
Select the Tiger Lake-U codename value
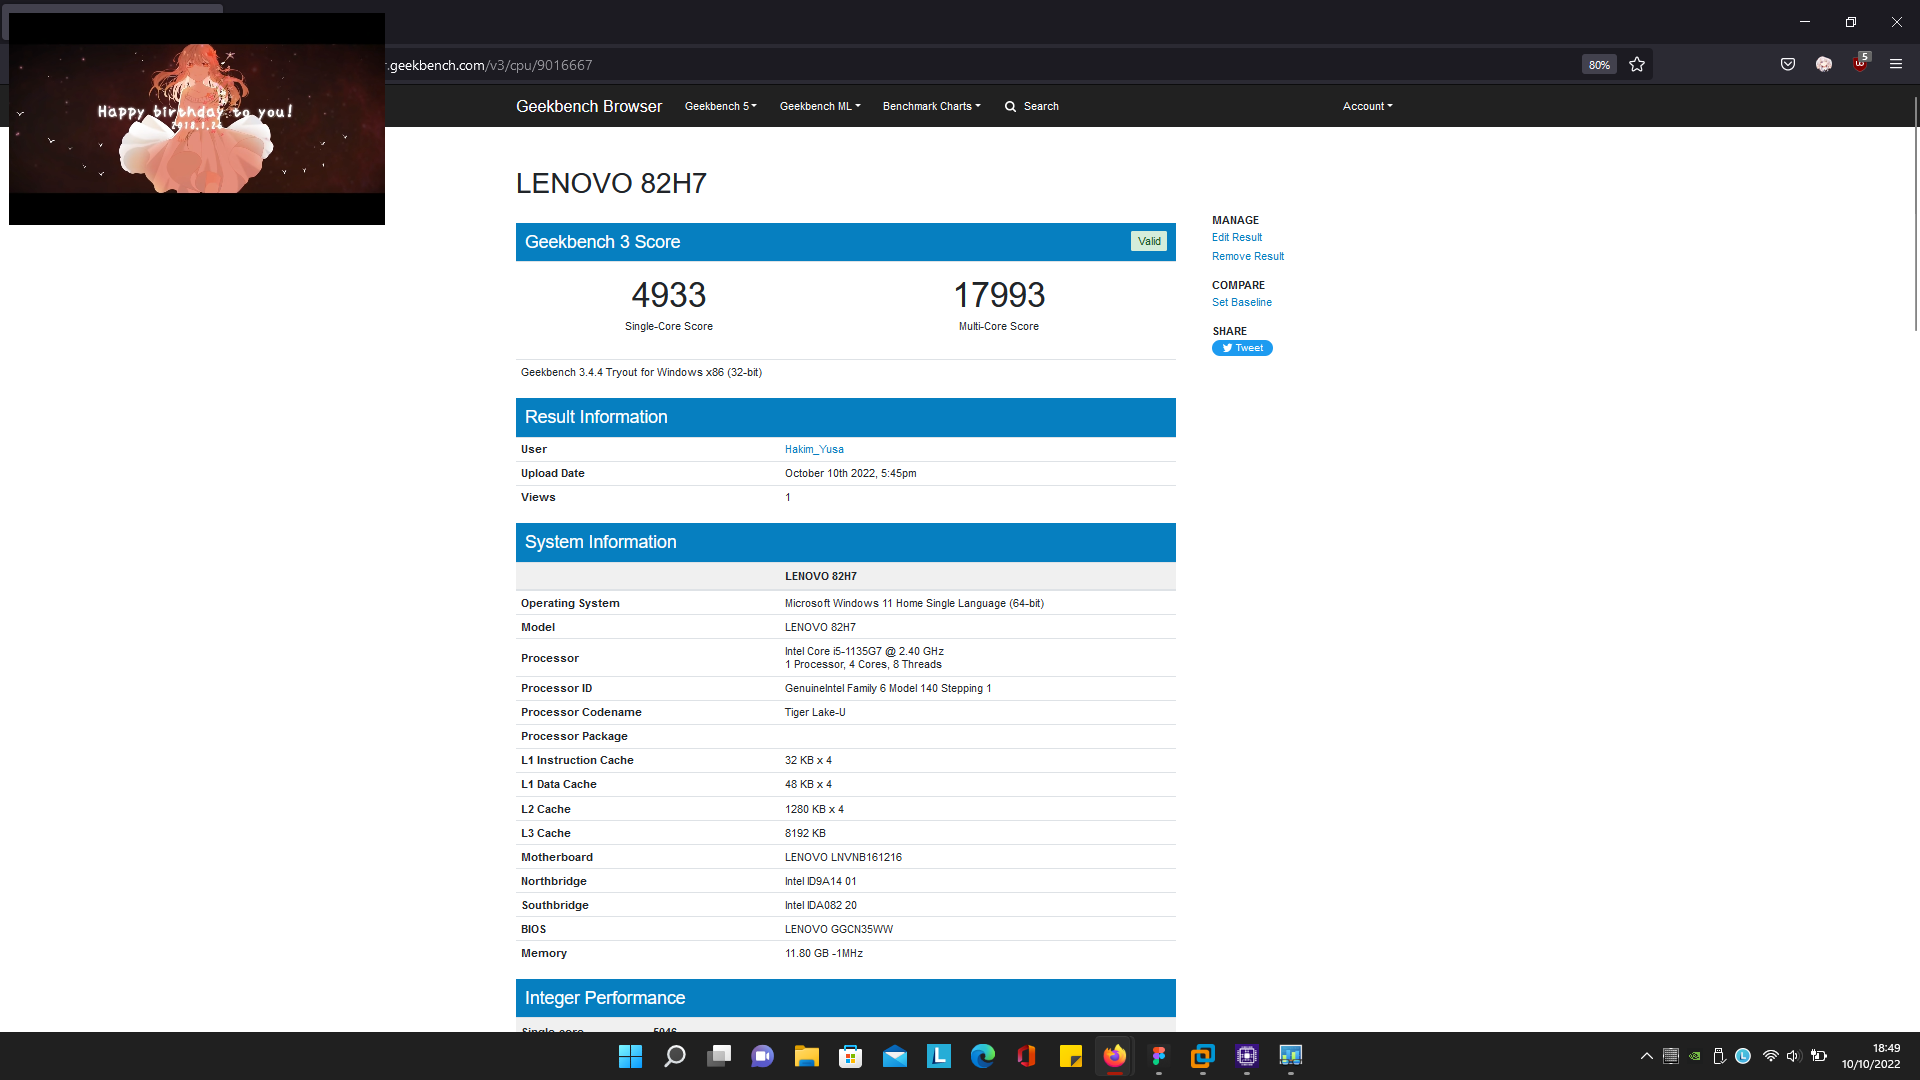tap(815, 713)
